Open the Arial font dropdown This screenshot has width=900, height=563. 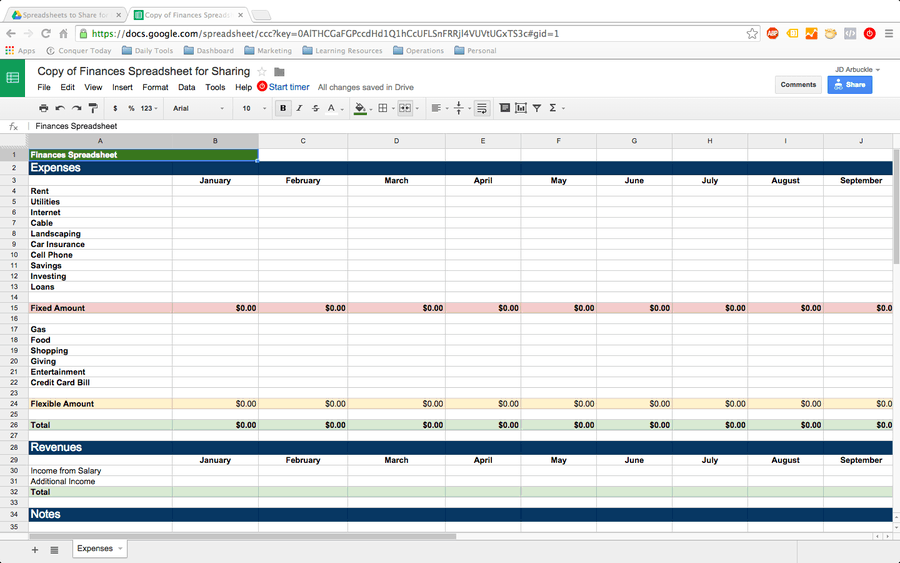tap(198, 108)
